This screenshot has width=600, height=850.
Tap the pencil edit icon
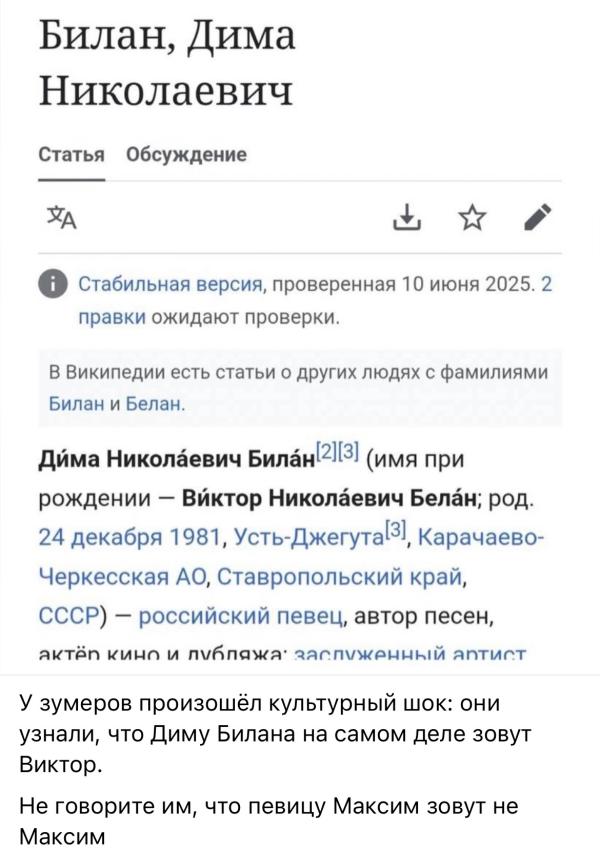537,216
